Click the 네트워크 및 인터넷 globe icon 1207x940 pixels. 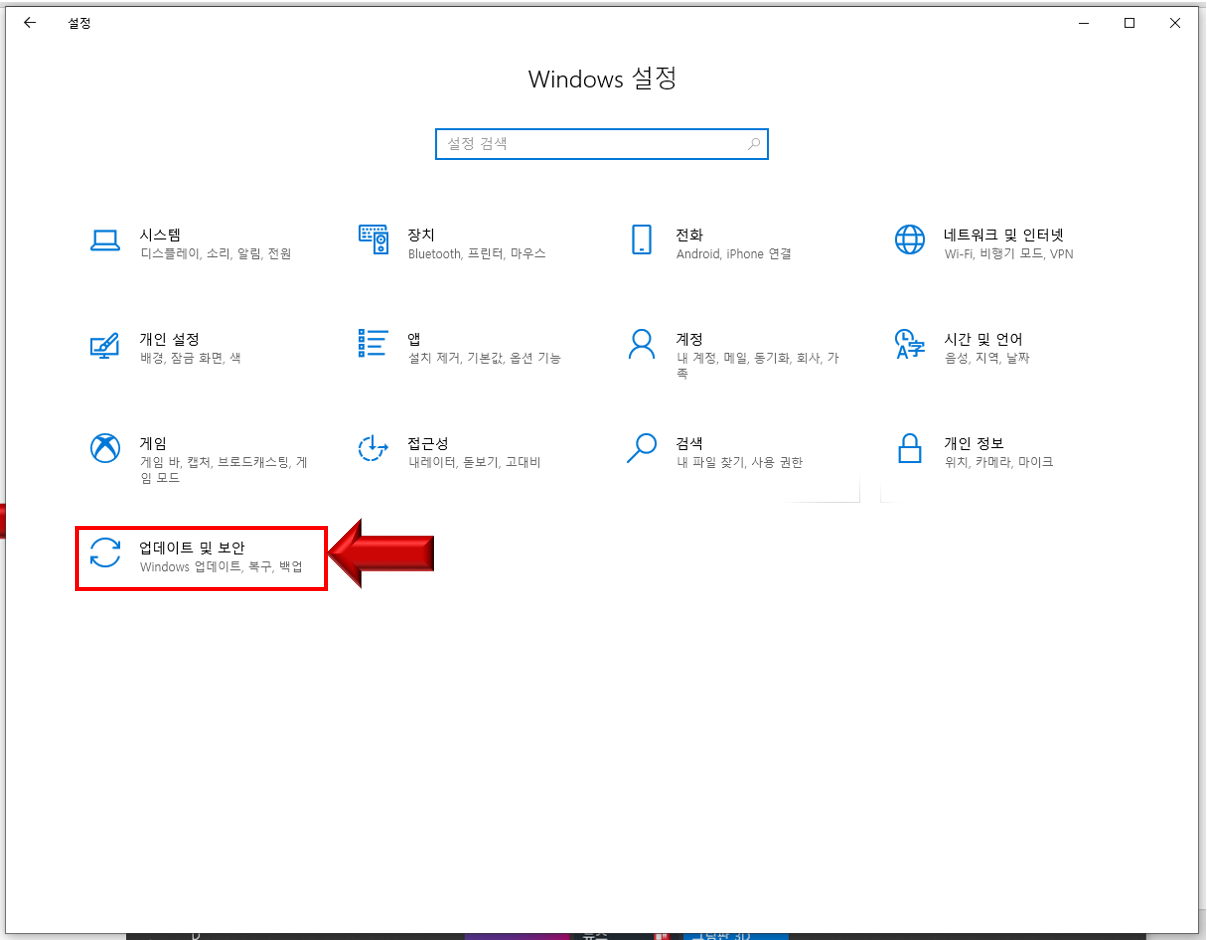point(909,240)
